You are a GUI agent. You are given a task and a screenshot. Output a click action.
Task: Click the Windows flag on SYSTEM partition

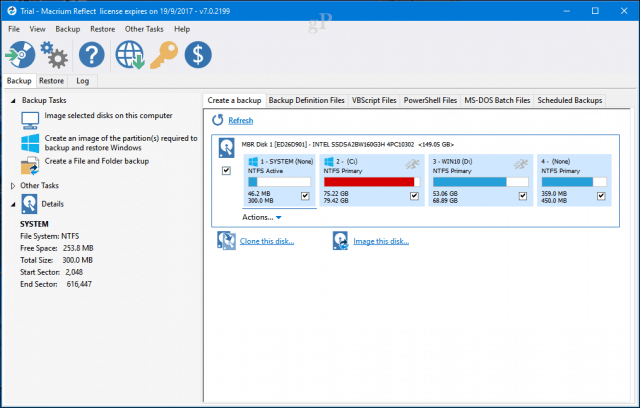[253, 162]
